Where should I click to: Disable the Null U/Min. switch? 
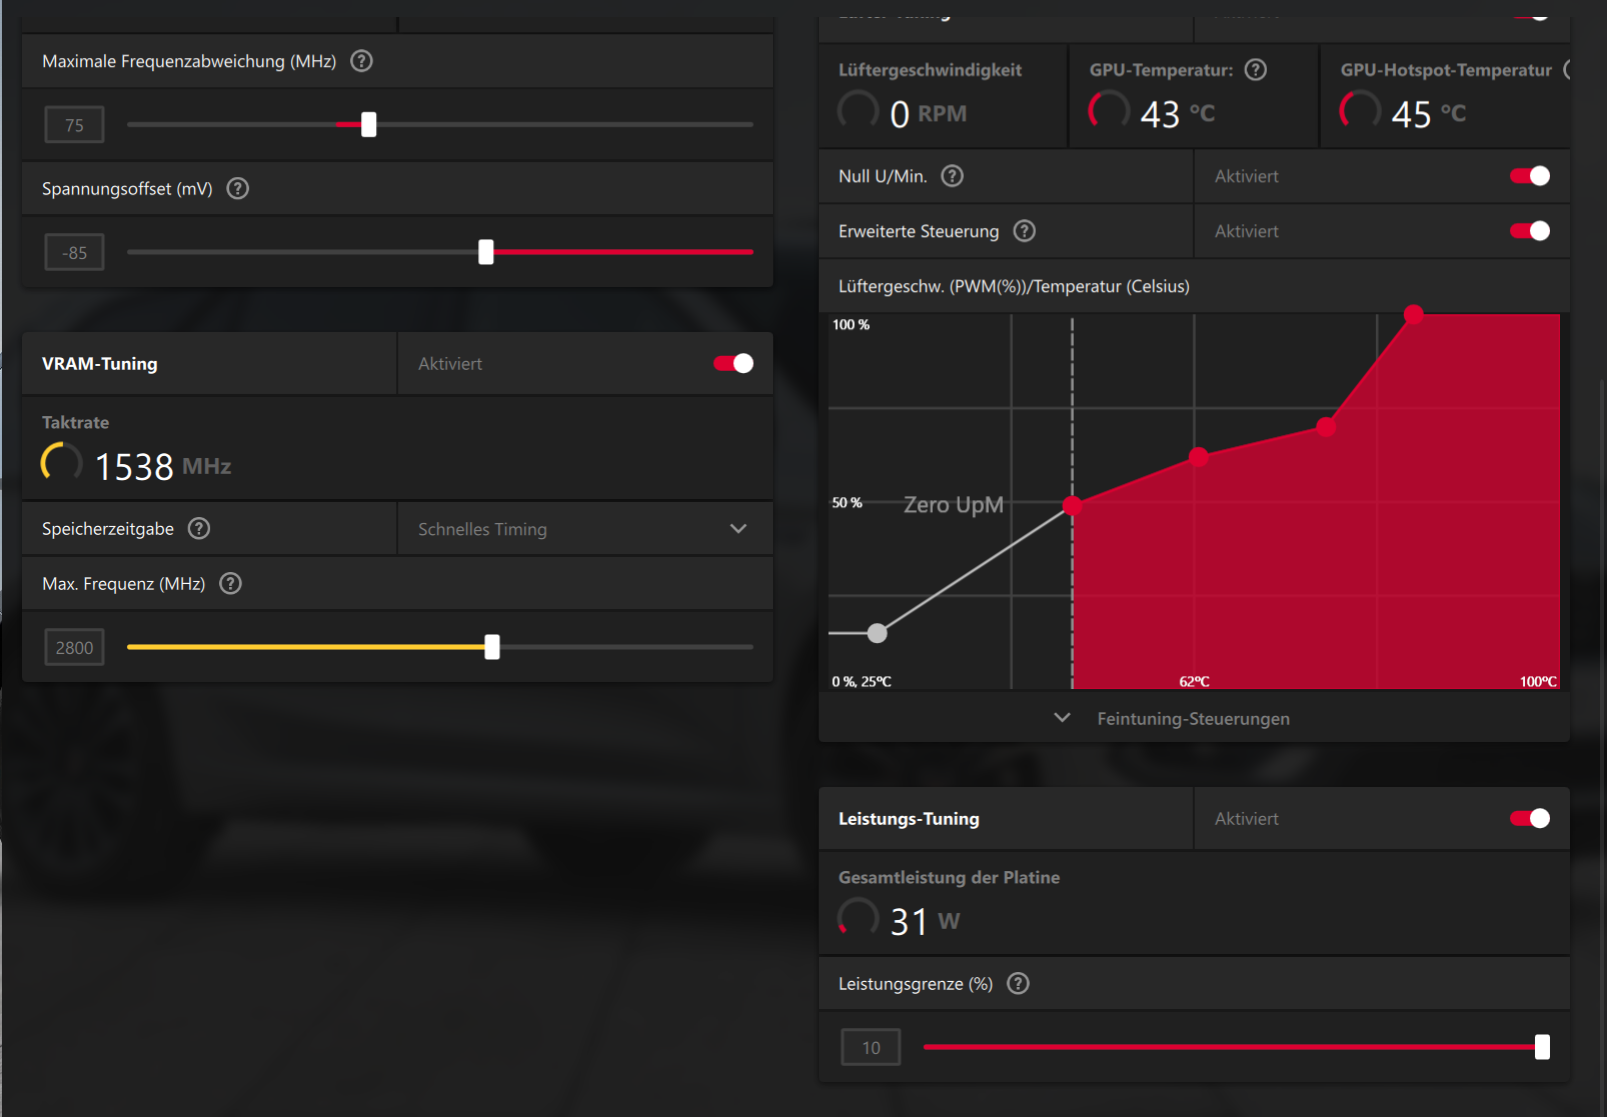tap(1530, 176)
